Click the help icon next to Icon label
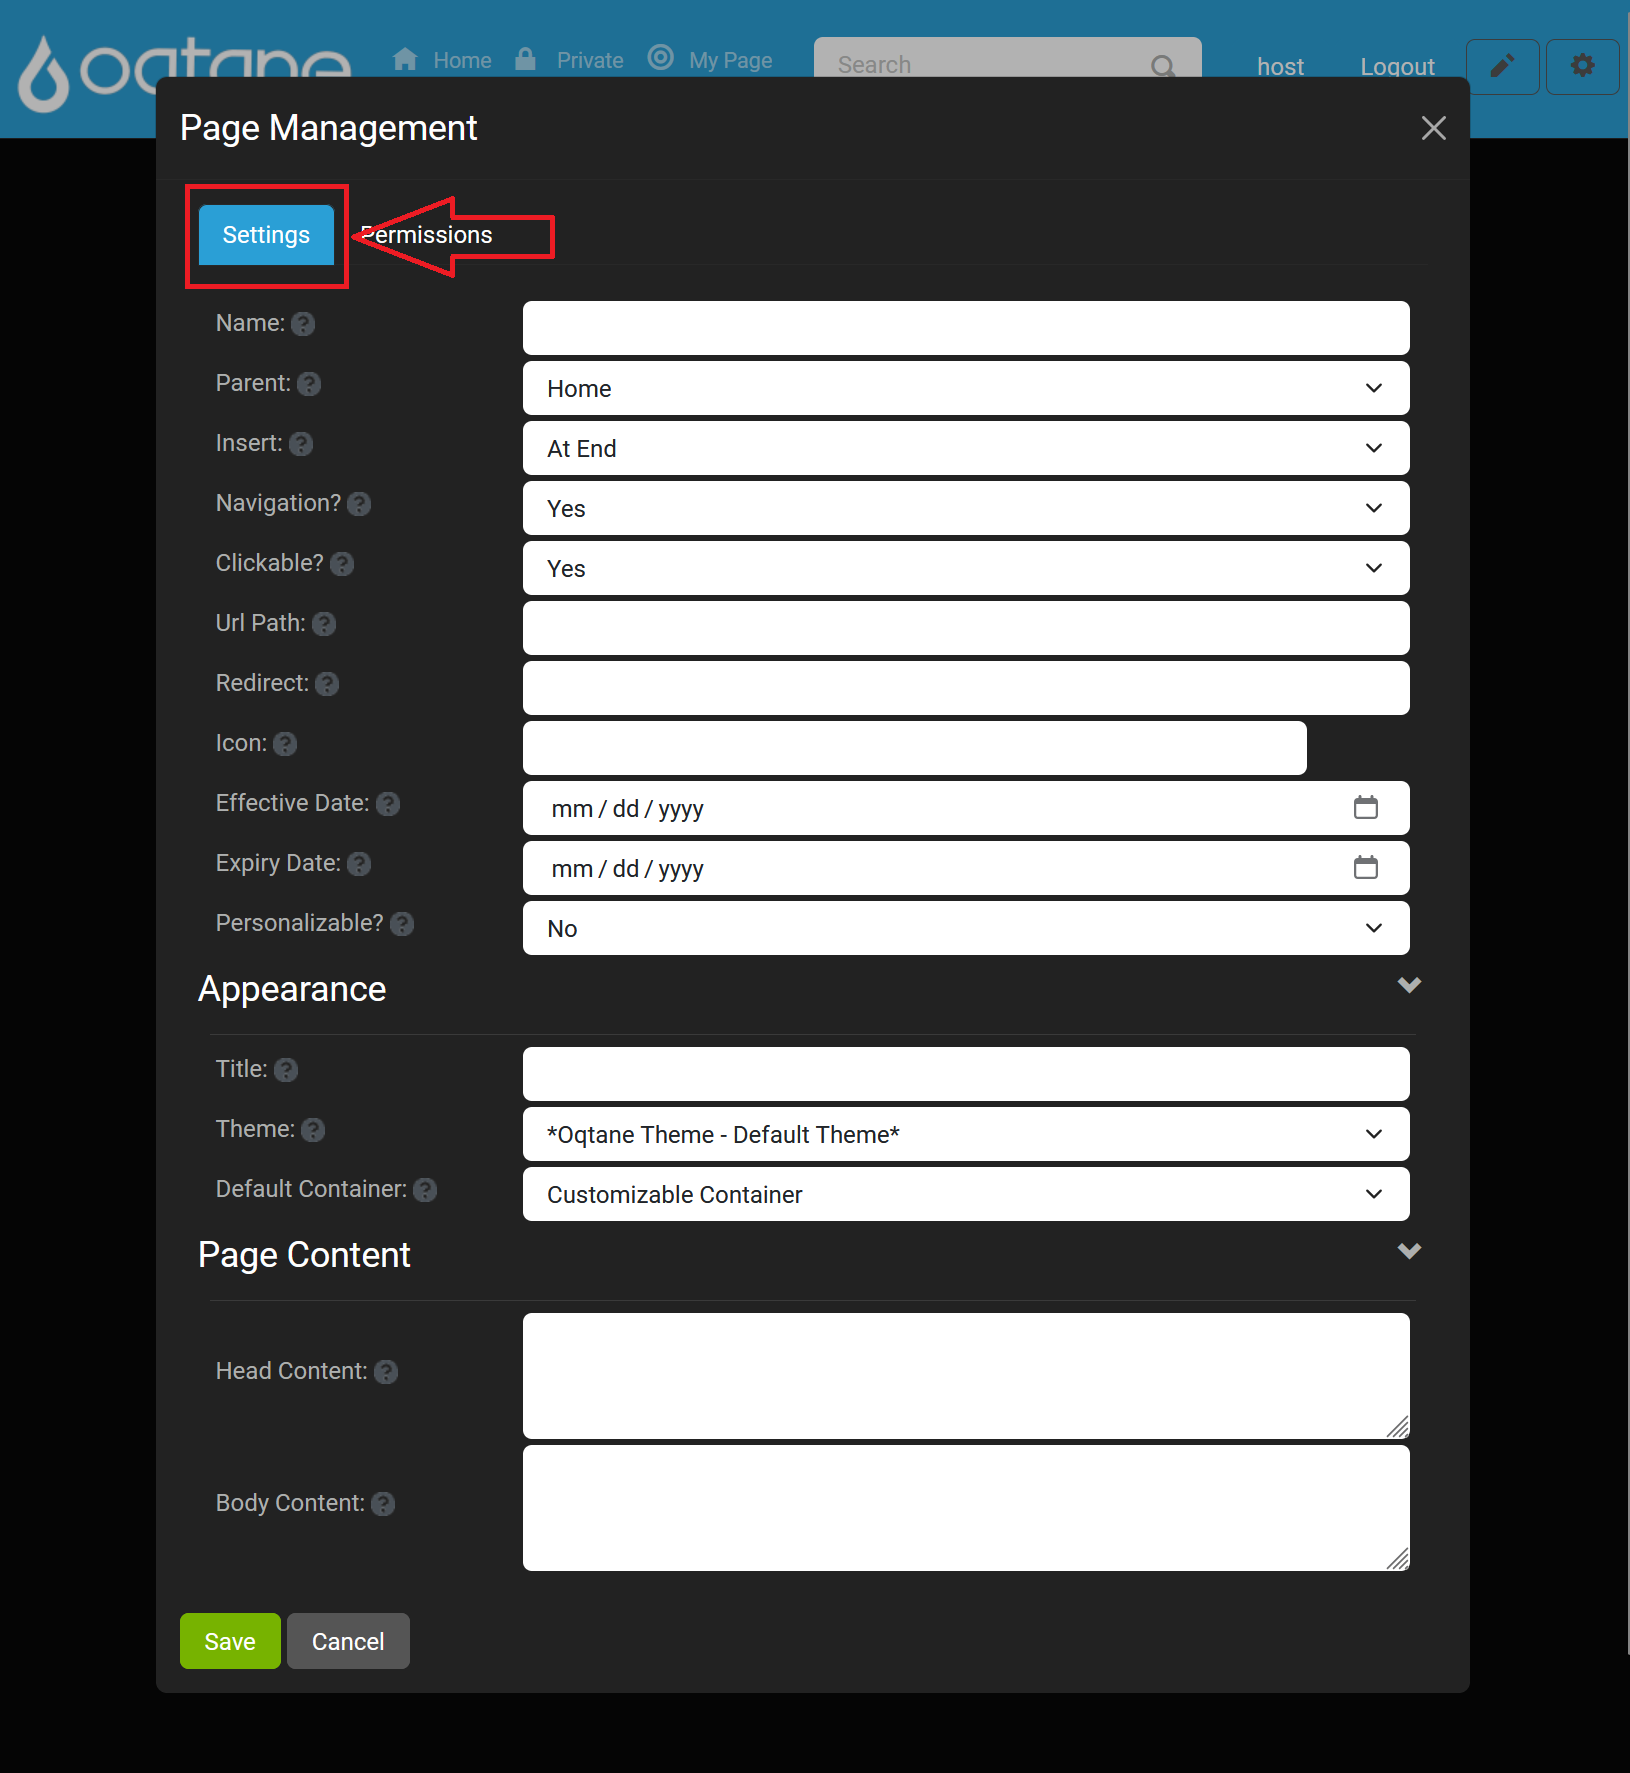 pyautogui.click(x=285, y=744)
